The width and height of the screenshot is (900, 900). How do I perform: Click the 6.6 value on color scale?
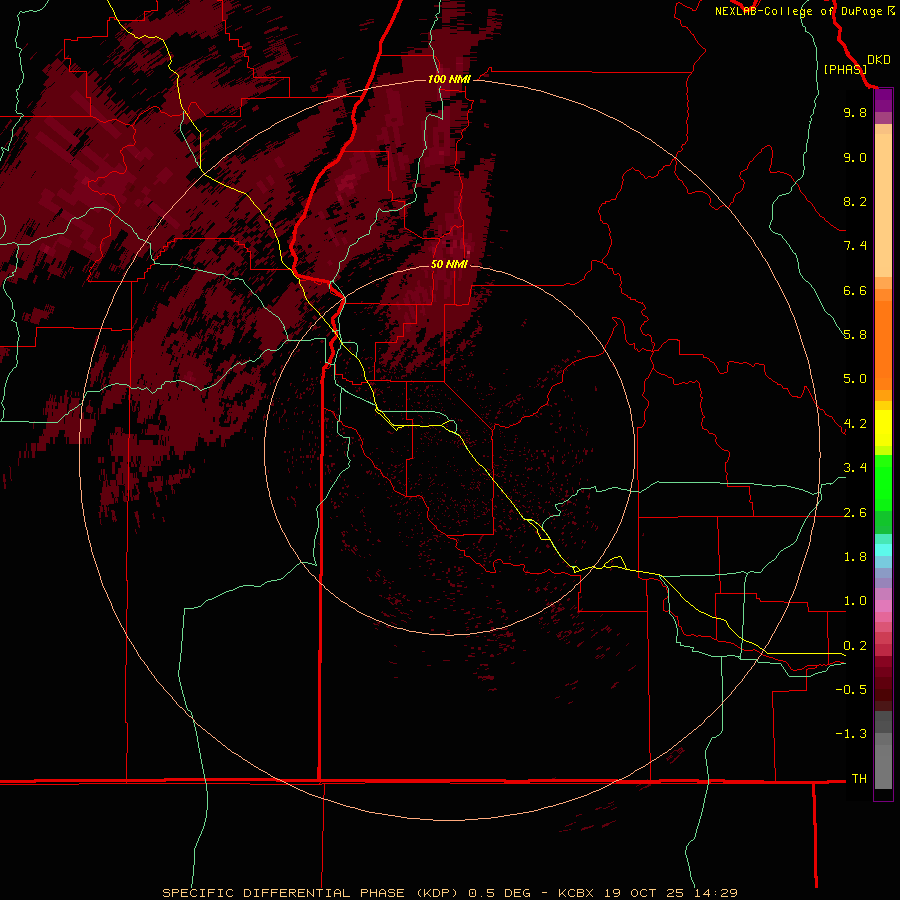click(855, 290)
